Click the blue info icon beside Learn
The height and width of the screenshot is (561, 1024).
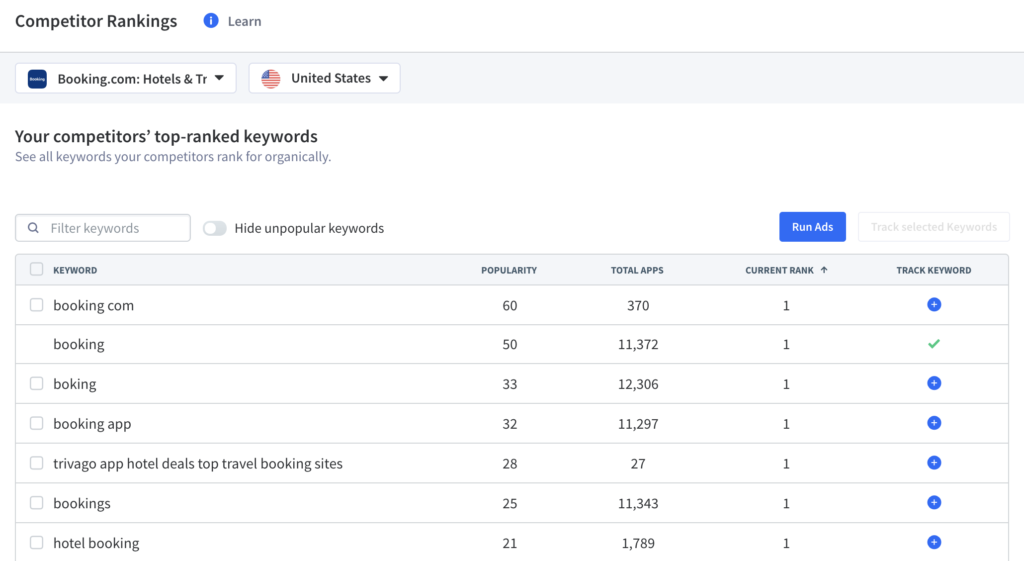pos(211,21)
